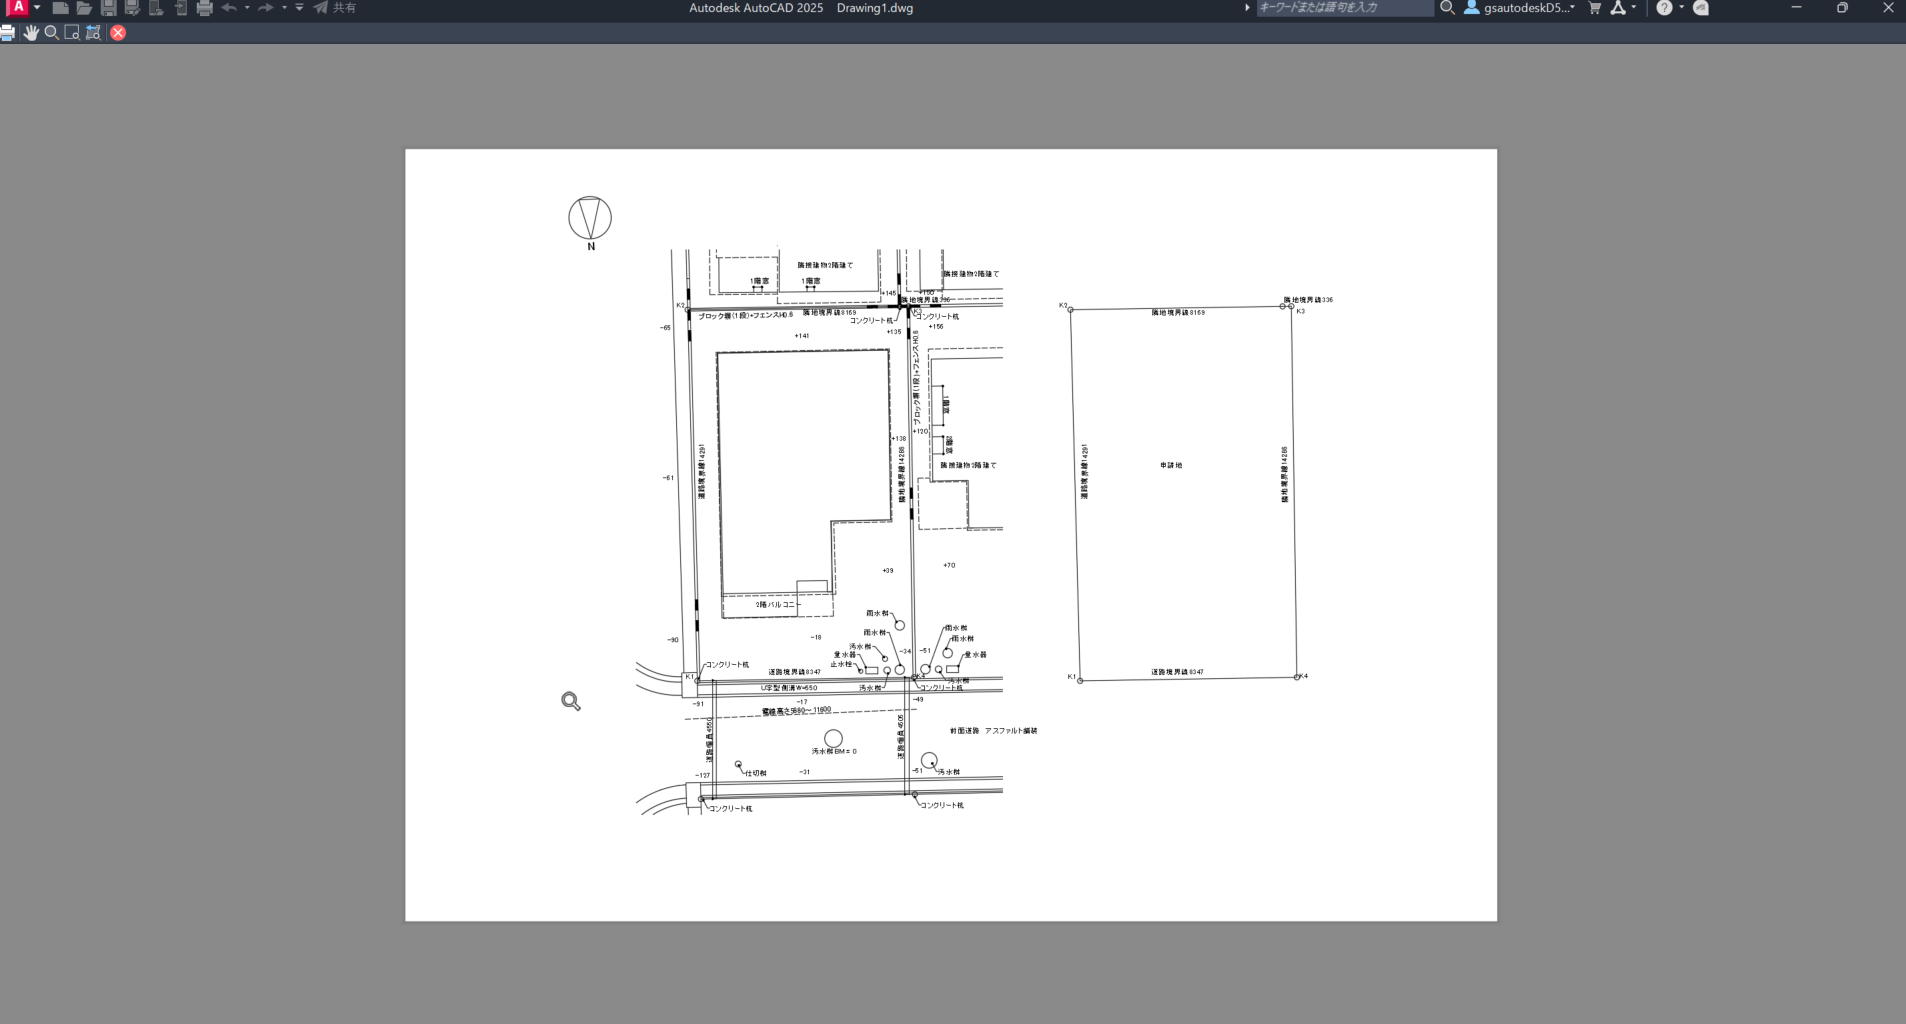
Task: Click the Save As icon
Action: (x=132, y=8)
